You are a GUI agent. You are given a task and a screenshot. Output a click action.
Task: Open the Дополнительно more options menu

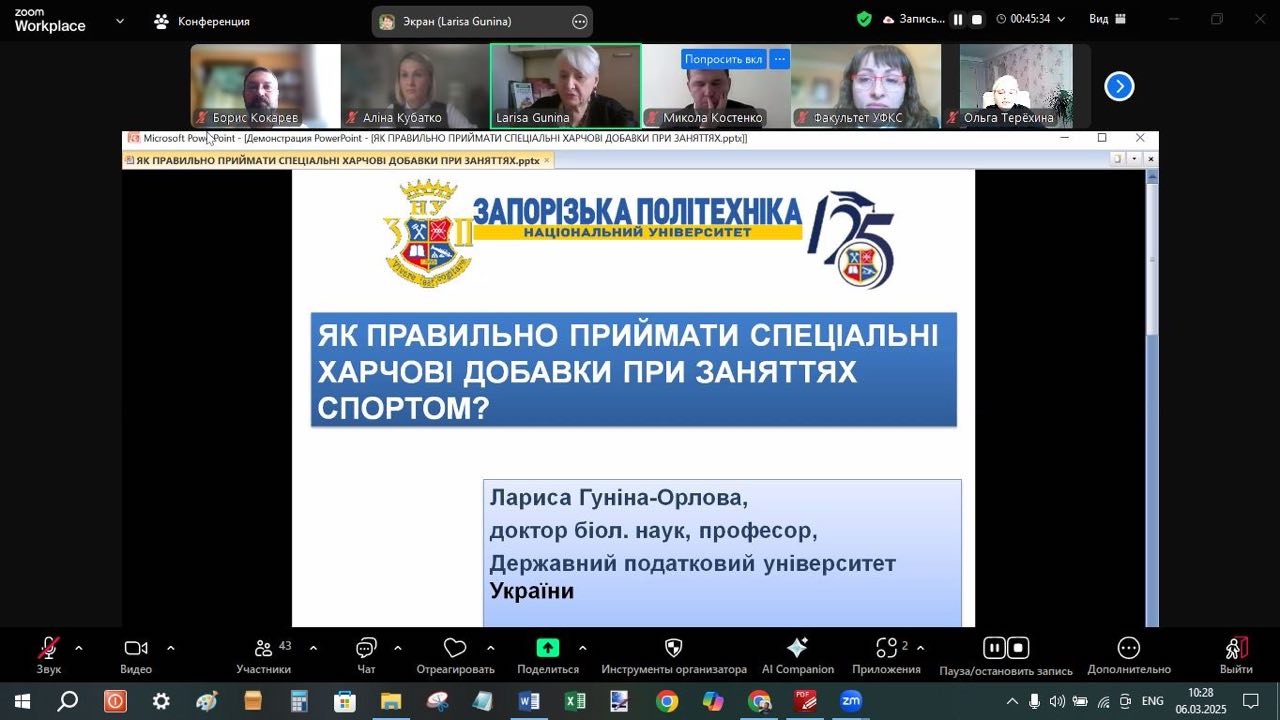click(1128, 648)
